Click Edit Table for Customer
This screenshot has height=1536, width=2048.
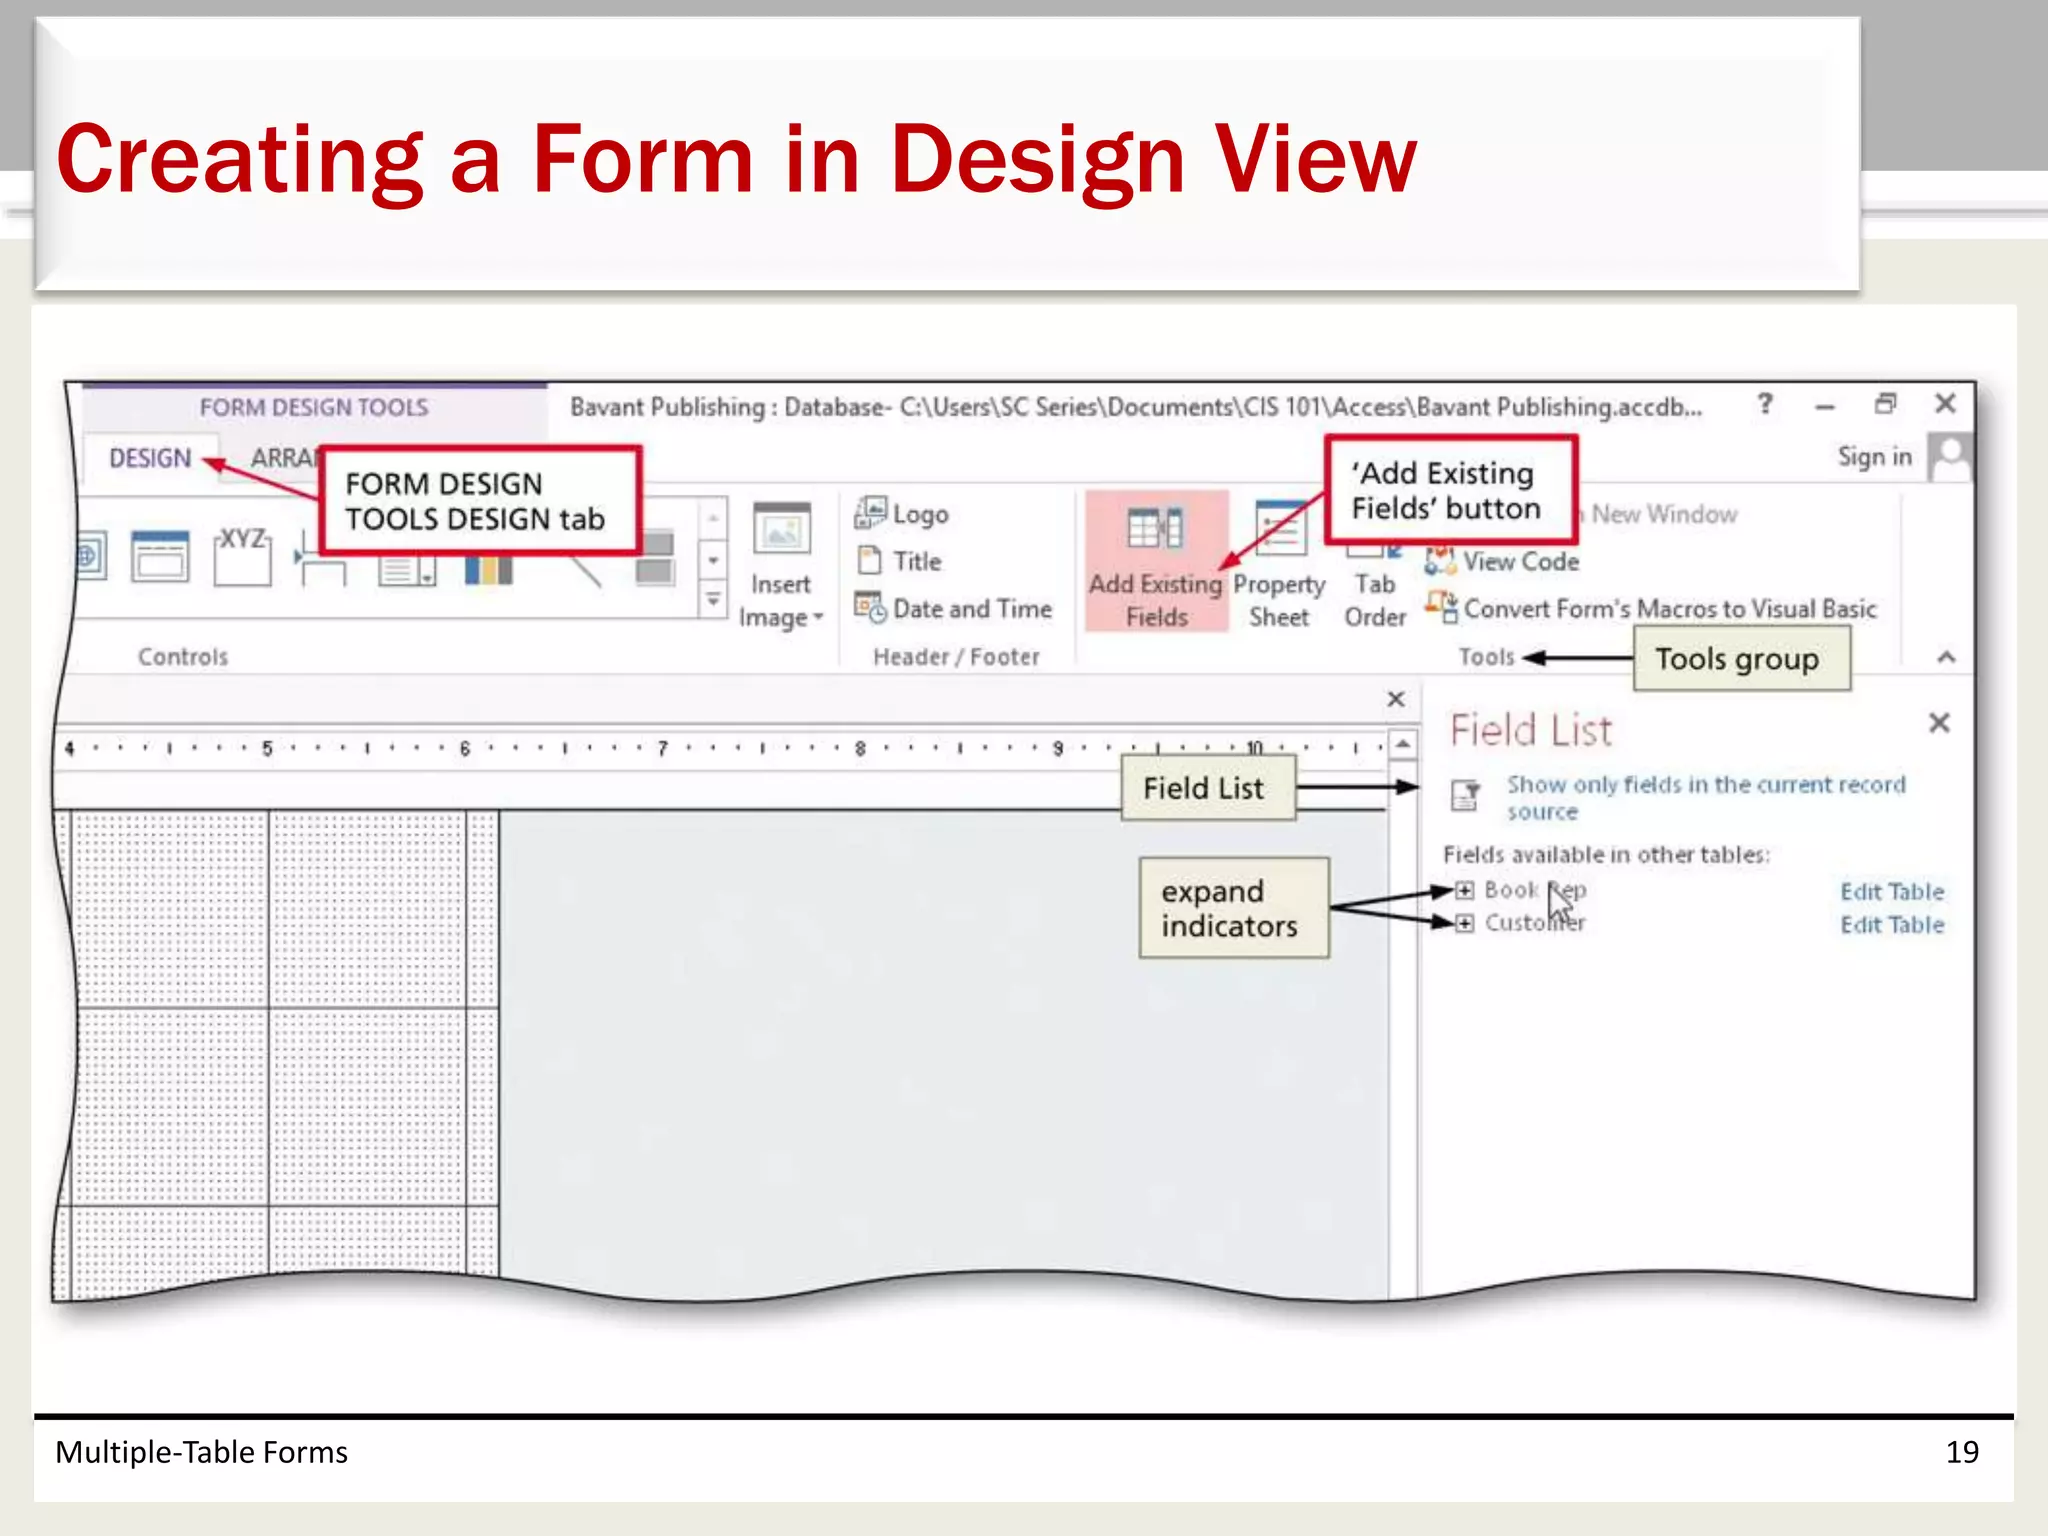click(x=1892, y=924)
